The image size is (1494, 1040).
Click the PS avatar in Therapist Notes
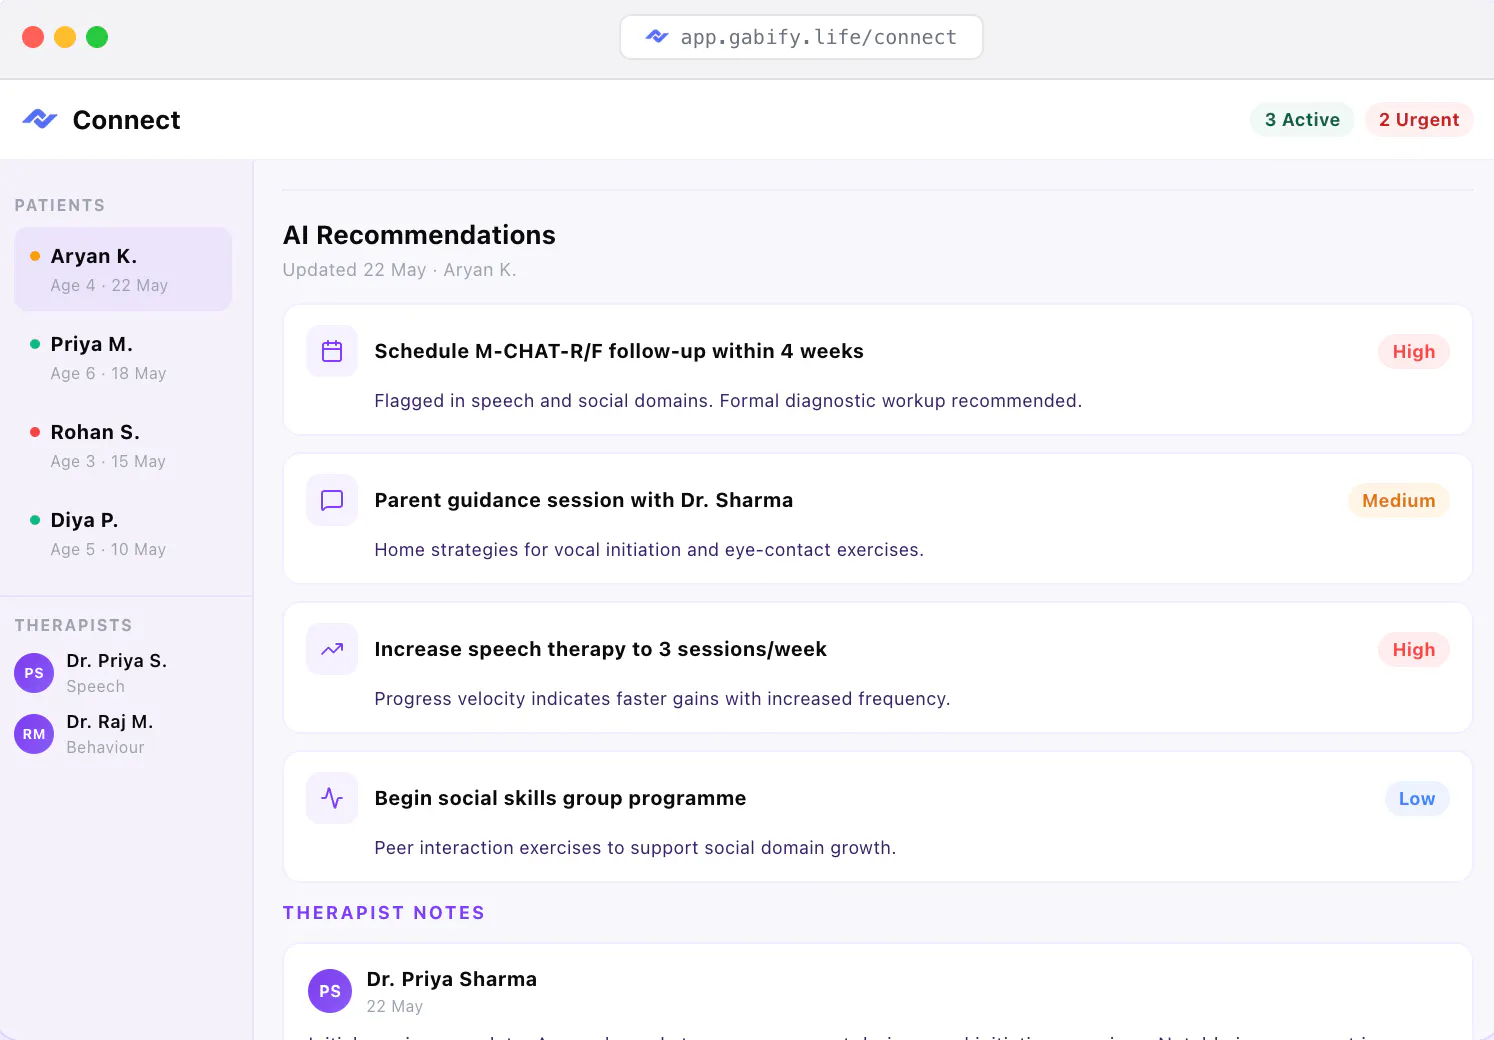tap(330, 991)
